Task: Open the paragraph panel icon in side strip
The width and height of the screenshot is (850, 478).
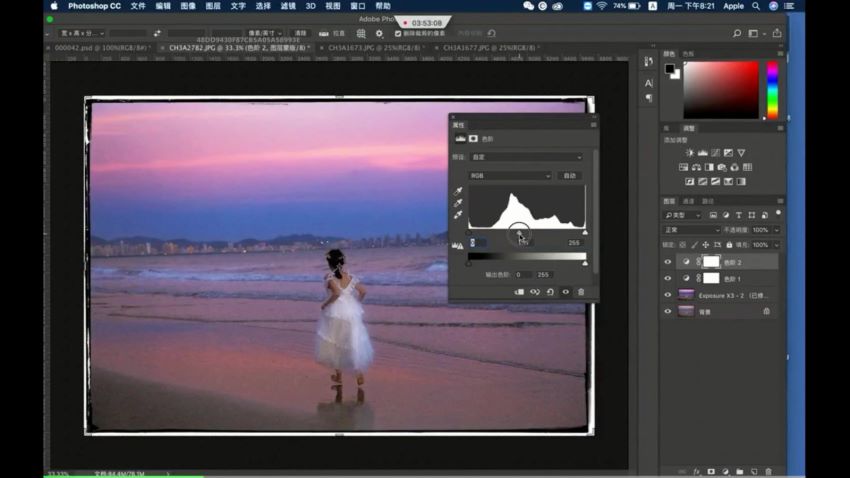Action: pyautogui.click(x=649, y=98)
